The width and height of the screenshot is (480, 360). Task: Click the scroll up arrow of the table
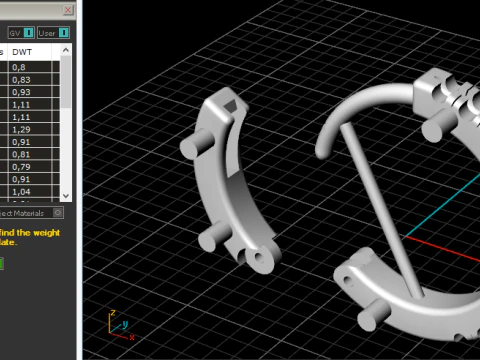(x=66, y=50)
